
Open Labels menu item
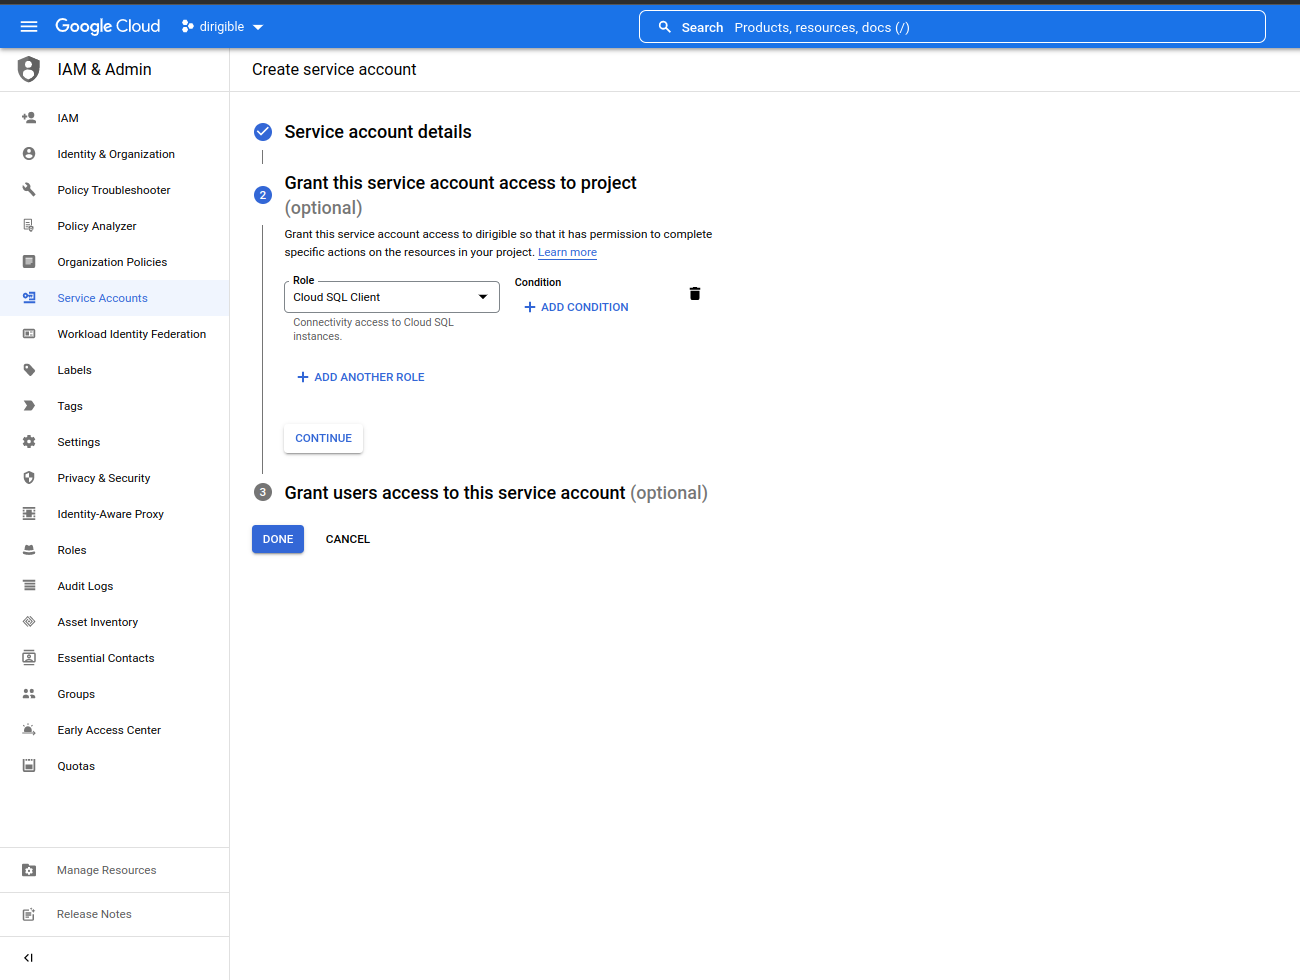pyautogui.click(x=115, y=370)
